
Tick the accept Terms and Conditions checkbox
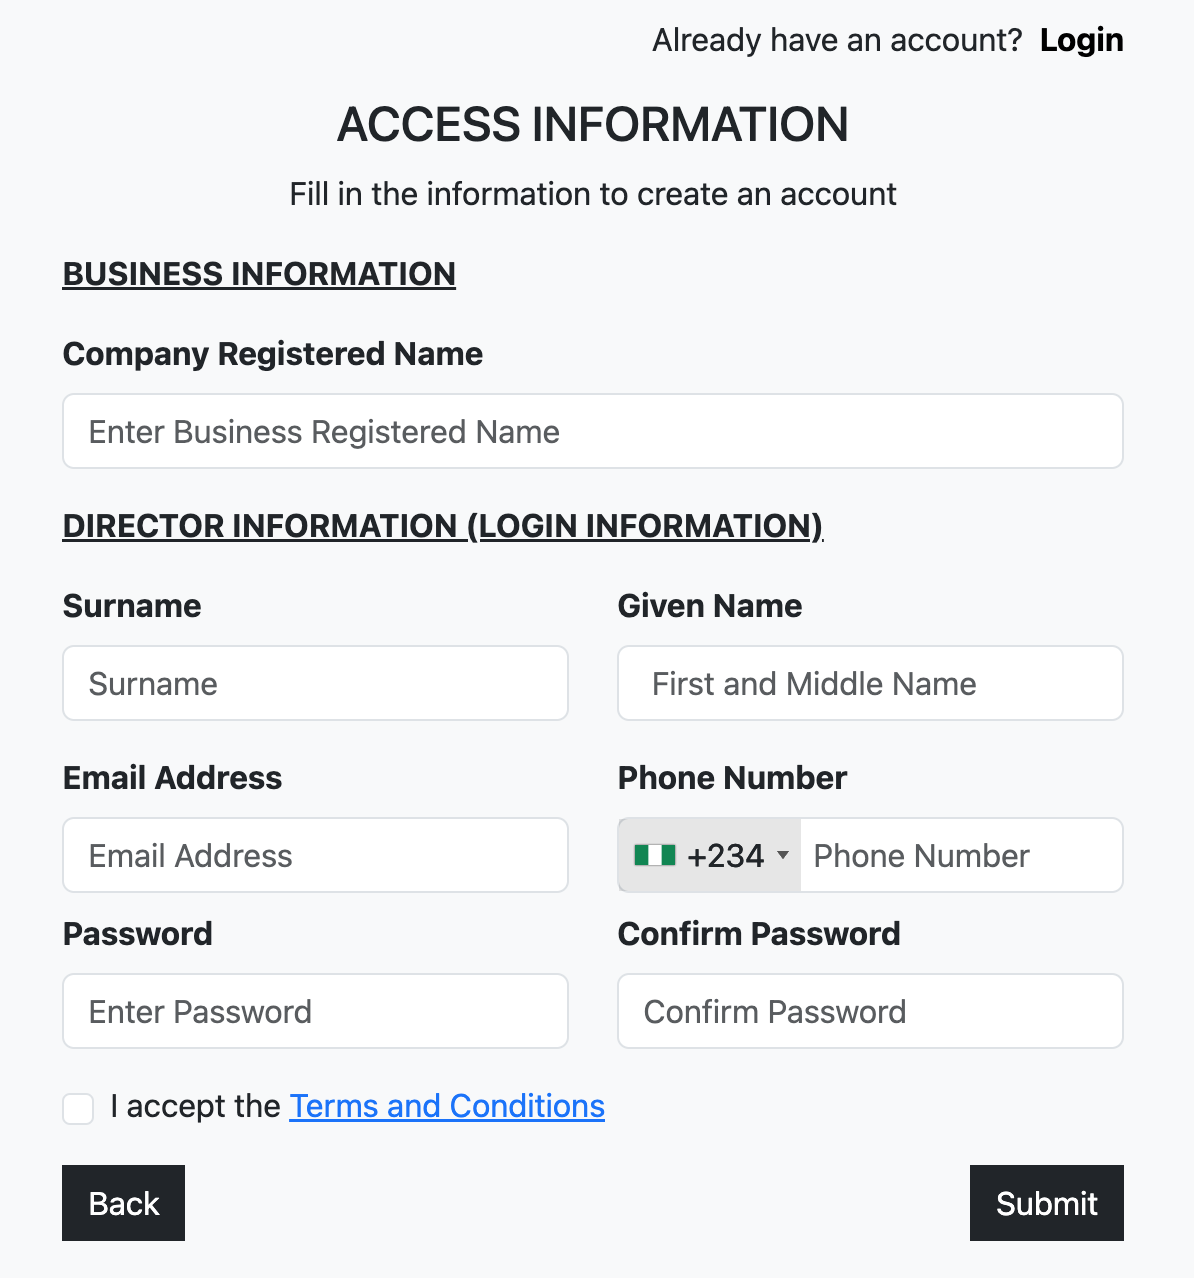(x=78, y=1108)
